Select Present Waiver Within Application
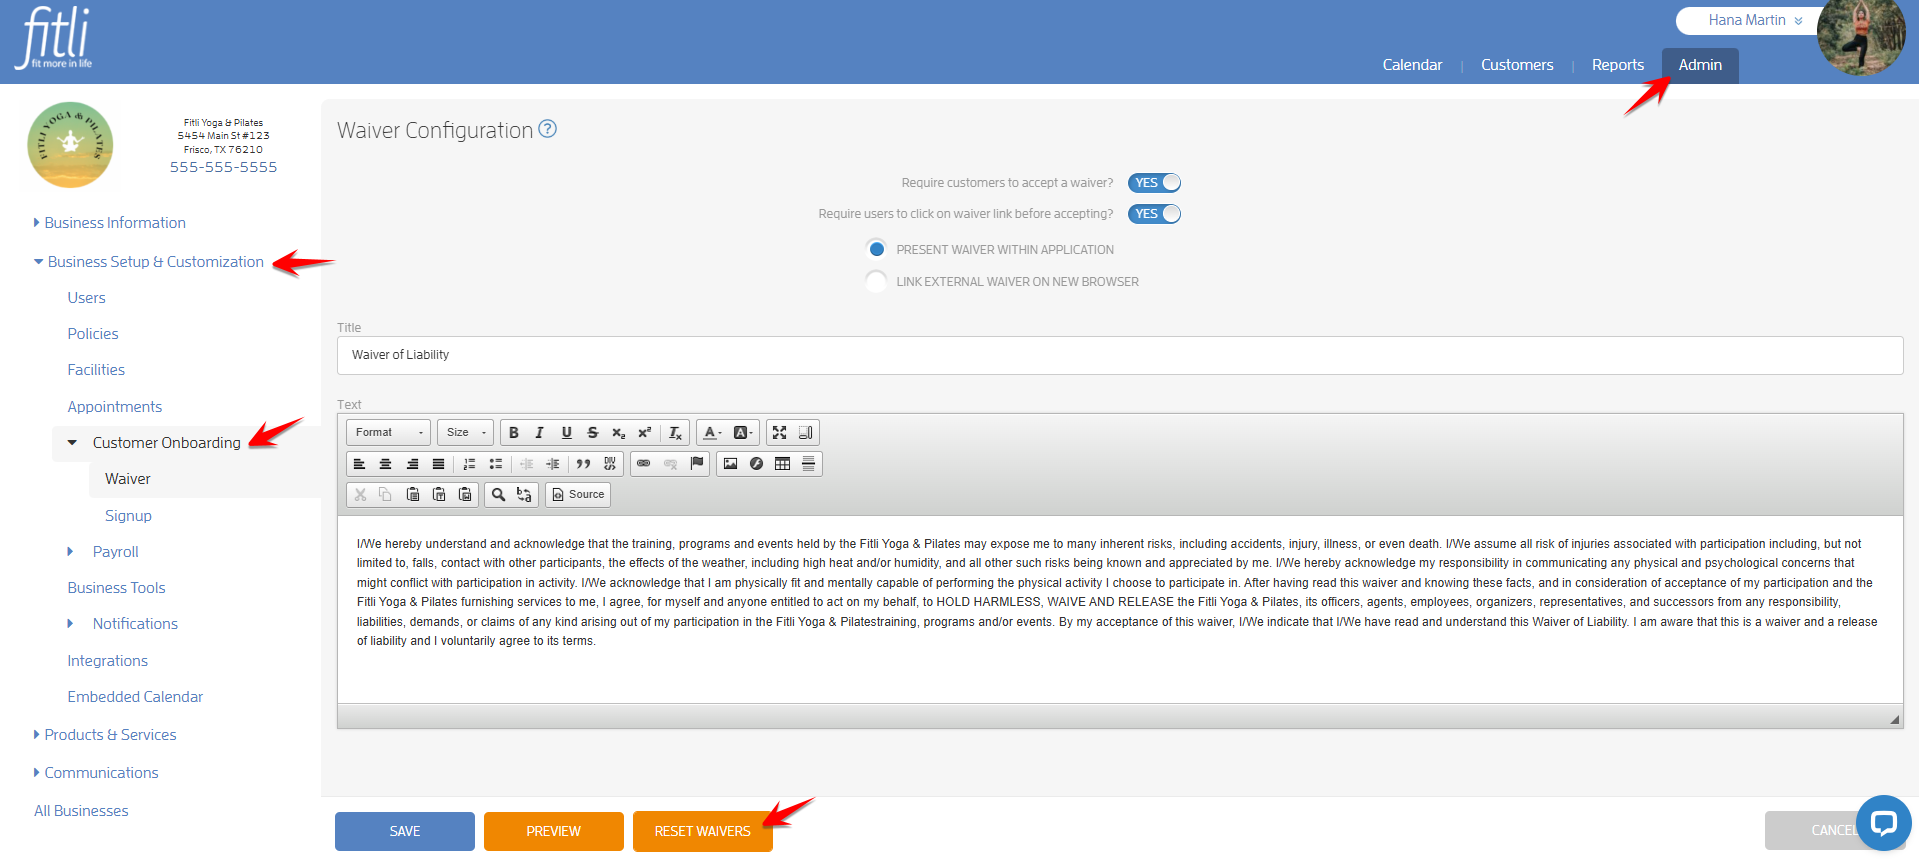The image size is (1919, 866). click(x=876, y=249)
